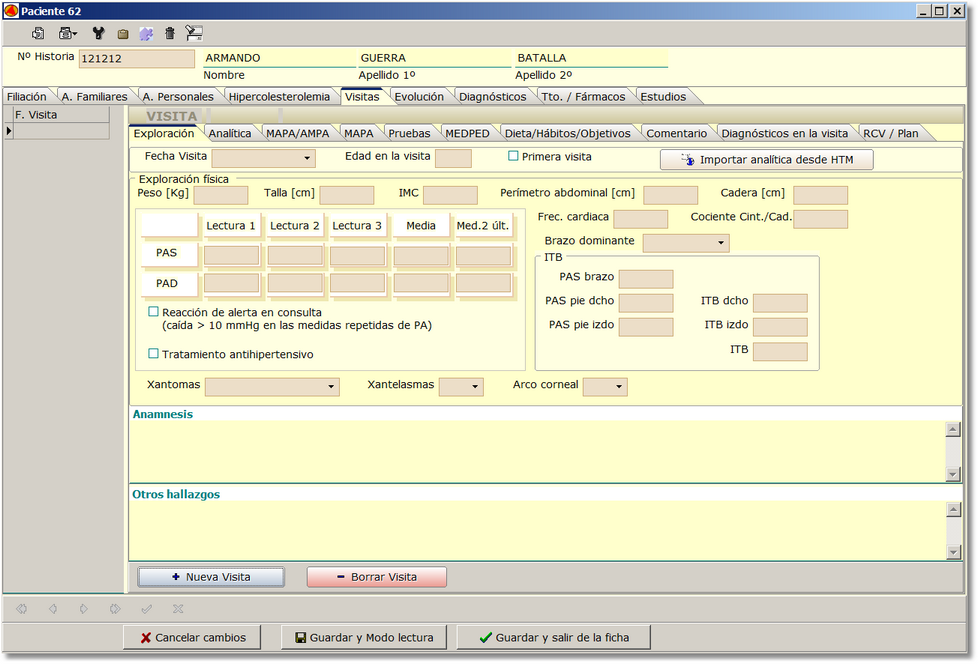Open the A. Familiares tab
Viewport: 978px width, 664px height.
94,97
